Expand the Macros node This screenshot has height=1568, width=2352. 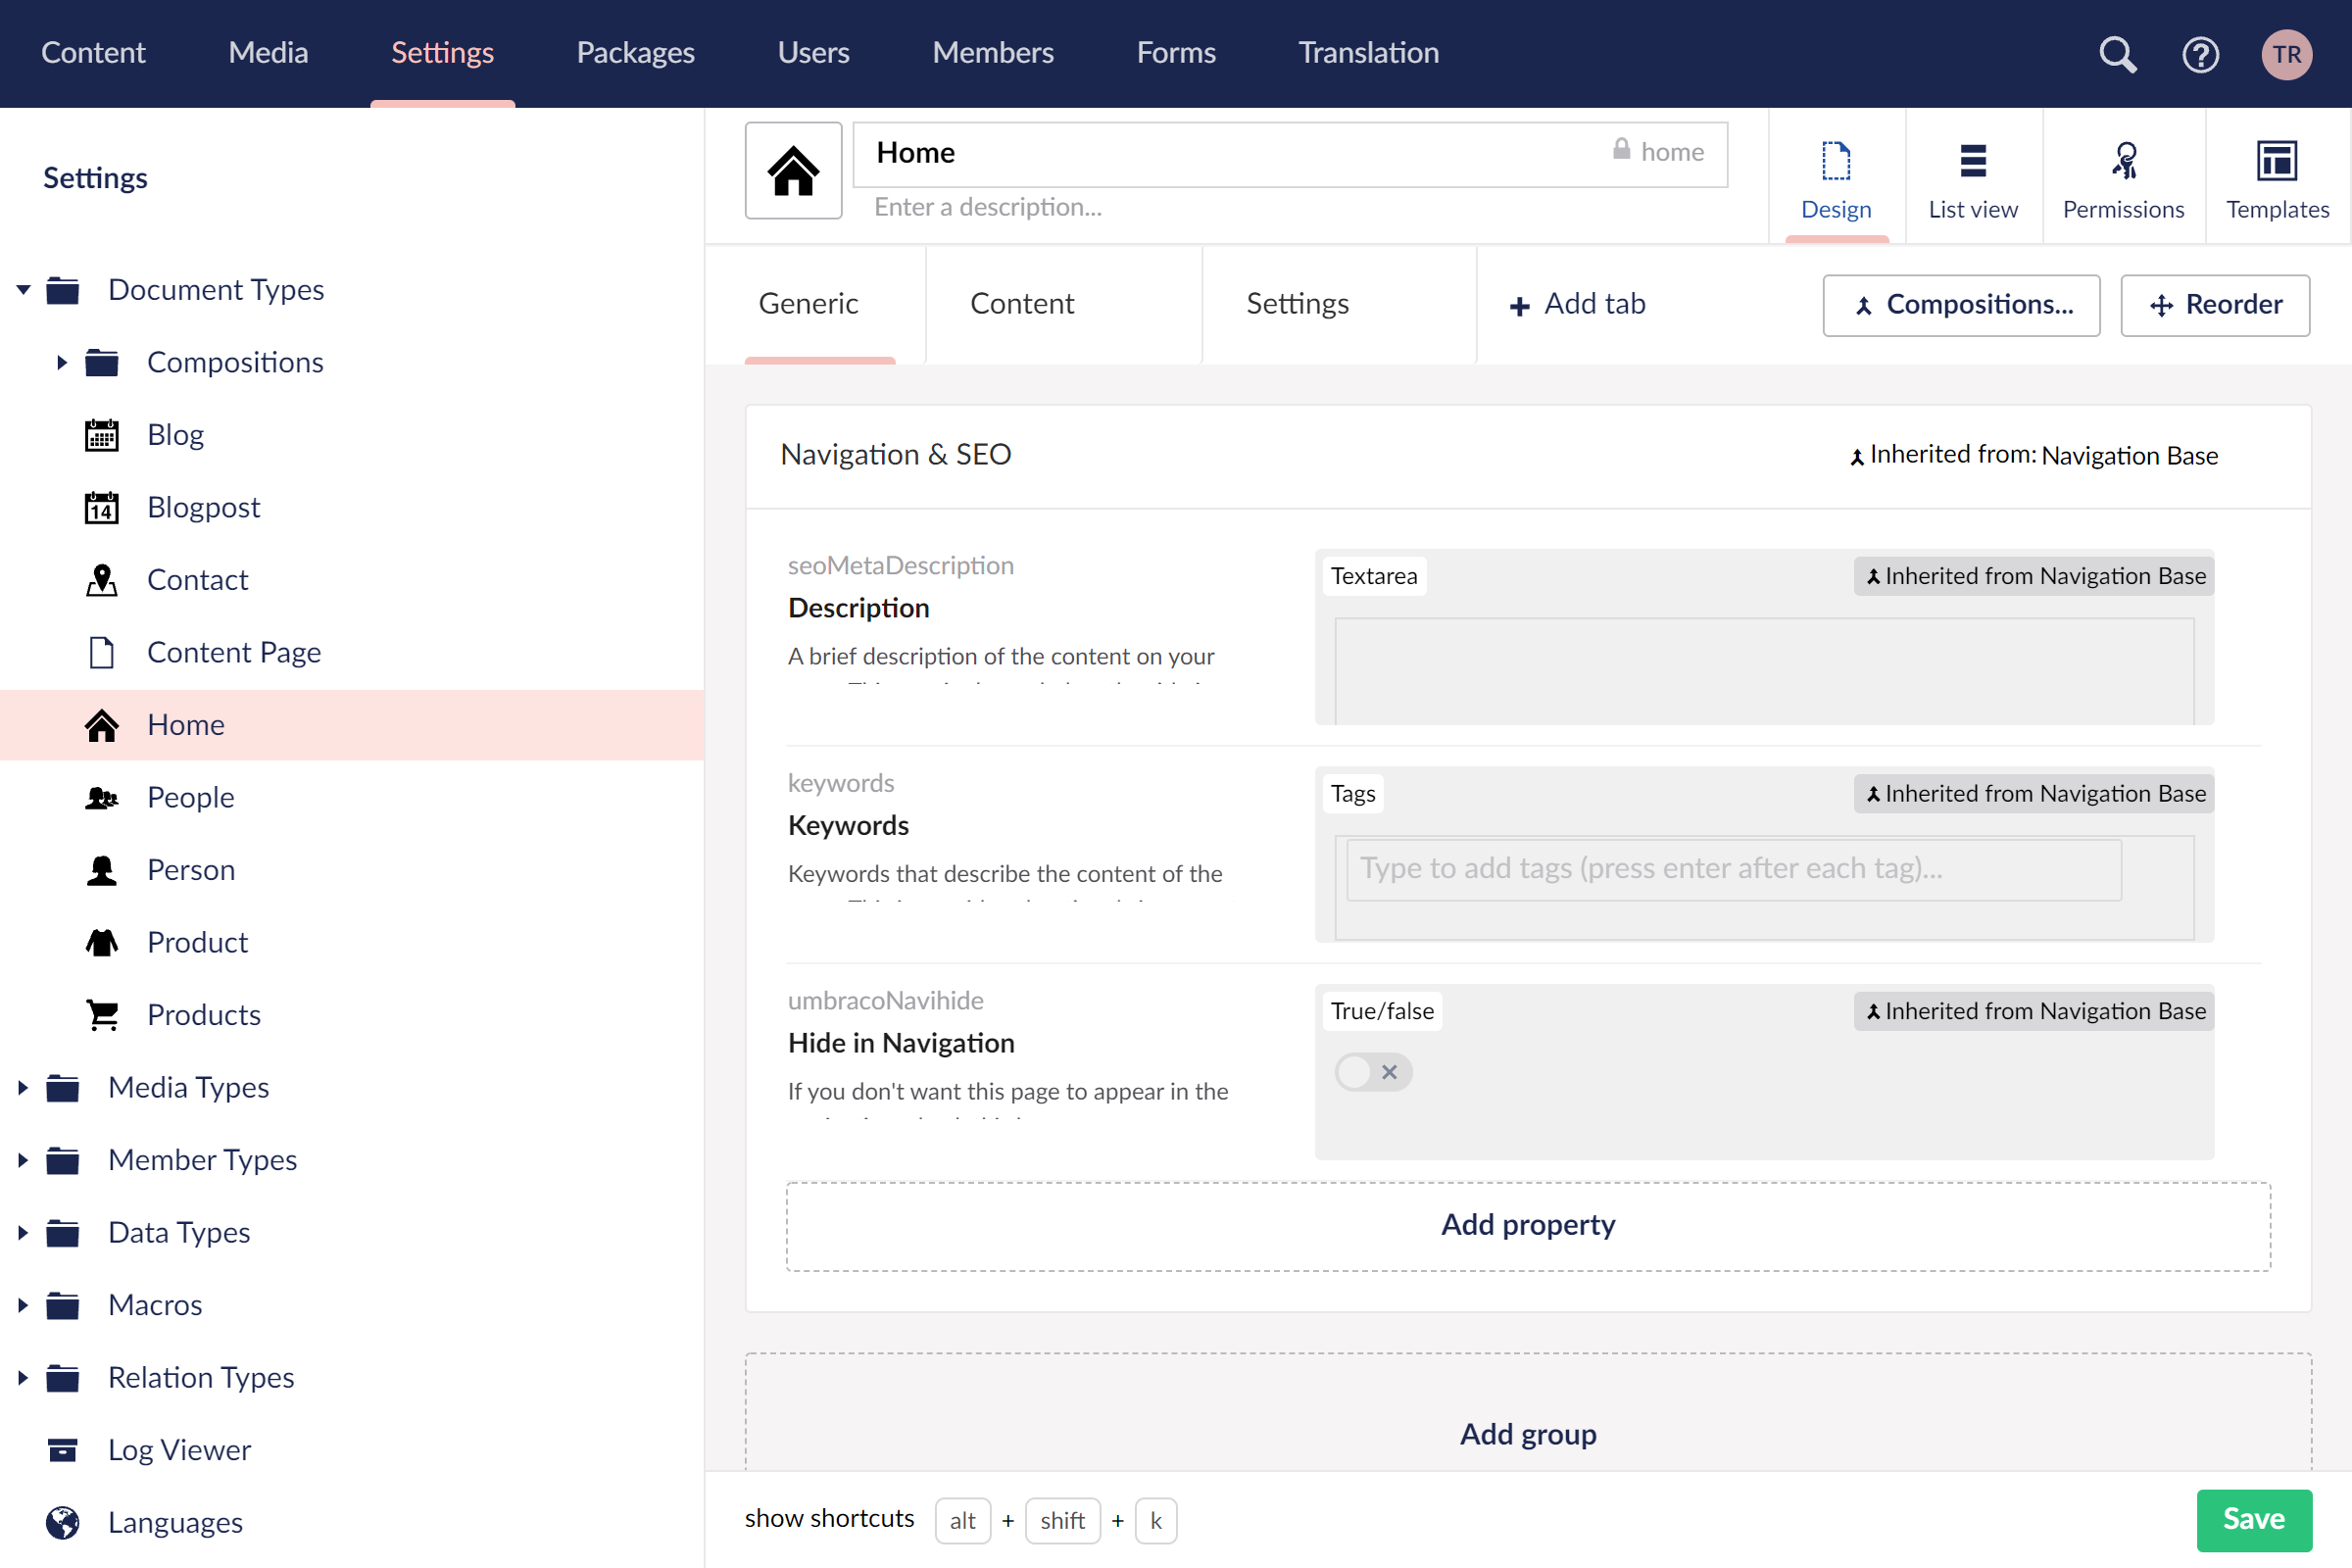[x=23, y=1305]
